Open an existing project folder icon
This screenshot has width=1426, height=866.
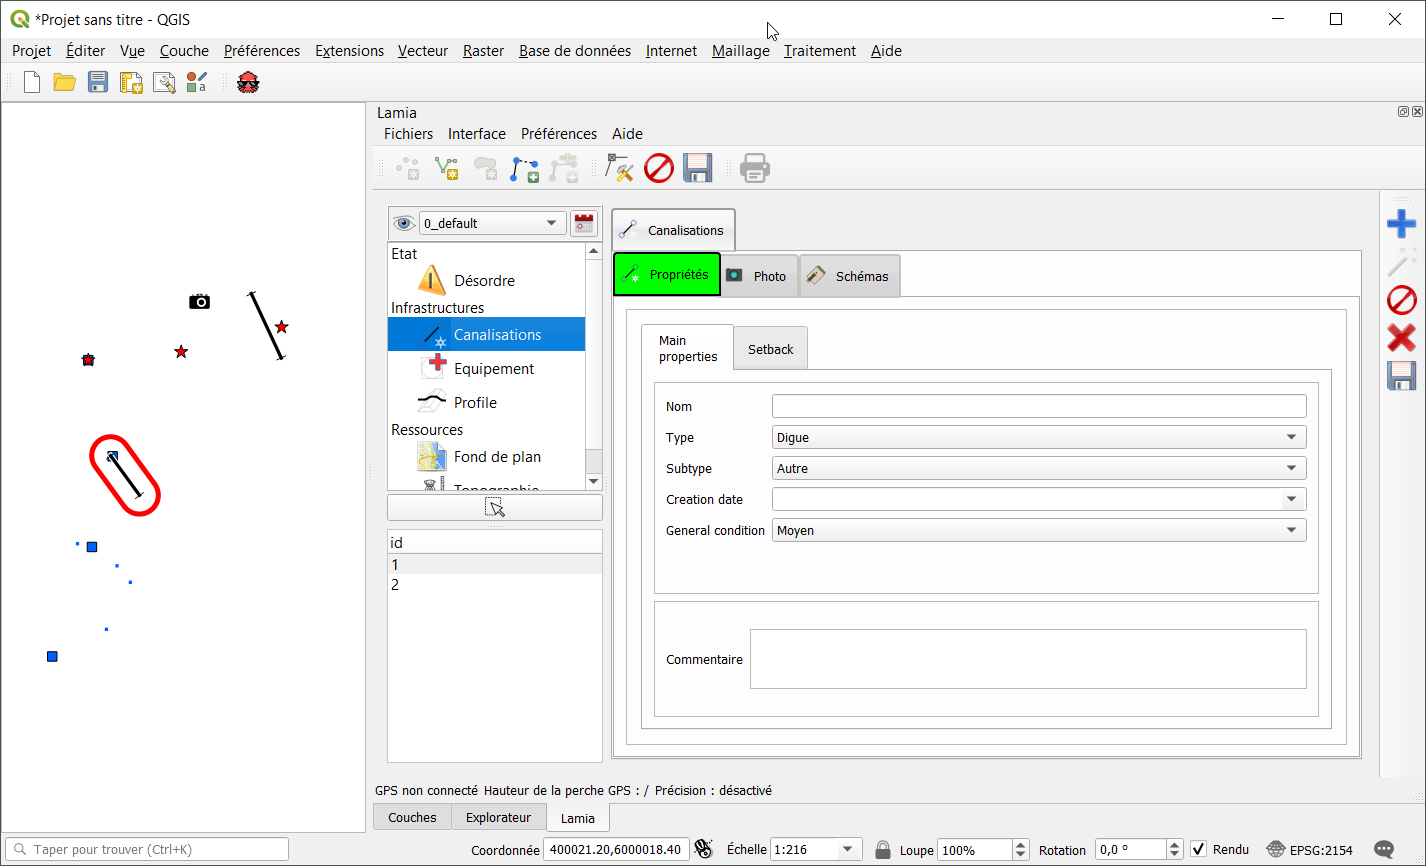(x=65, y=83)
